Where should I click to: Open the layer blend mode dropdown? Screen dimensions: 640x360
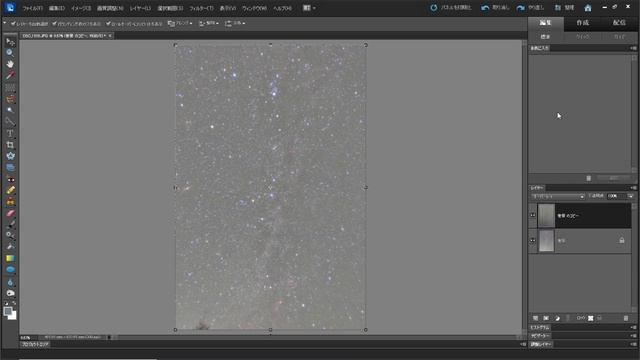[557, 196]
